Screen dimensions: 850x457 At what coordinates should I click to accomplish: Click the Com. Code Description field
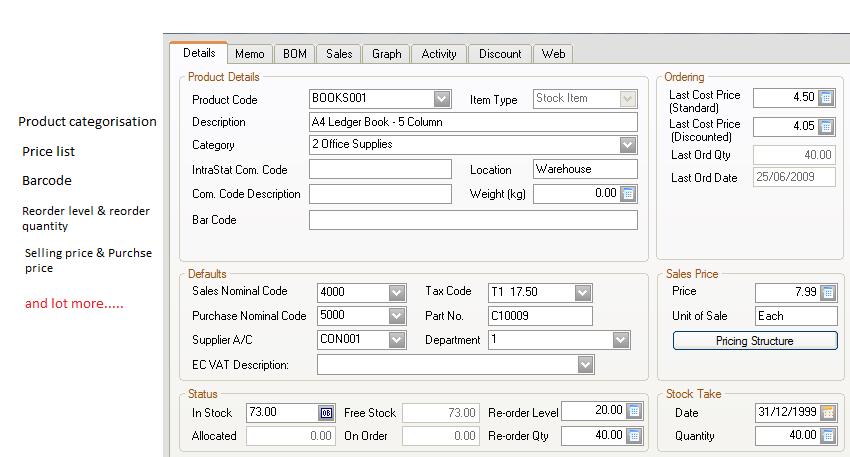point(380,194)
